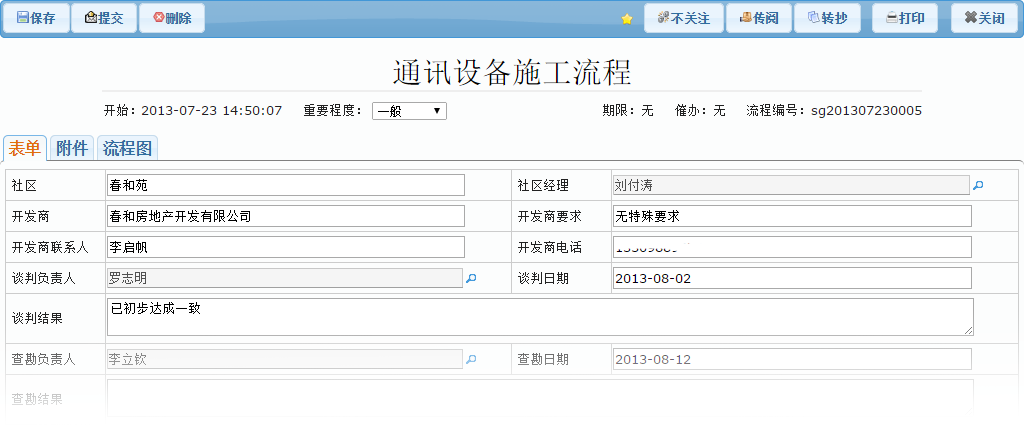This screenshot has width=1024, height=441.
Task: Click the yellow star favorite icon
Action: [x=627, y=19]
